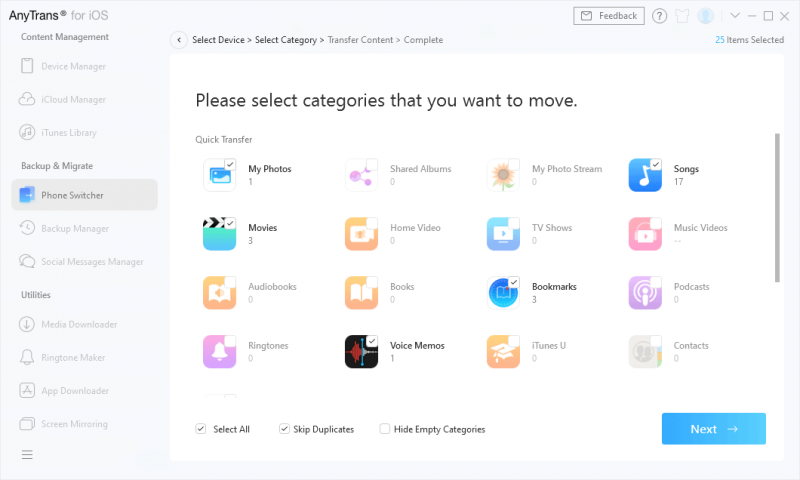This screenshot has width=800, height=480.
Task: Open Device Manager in sidebar
Action: coord(84,66)
